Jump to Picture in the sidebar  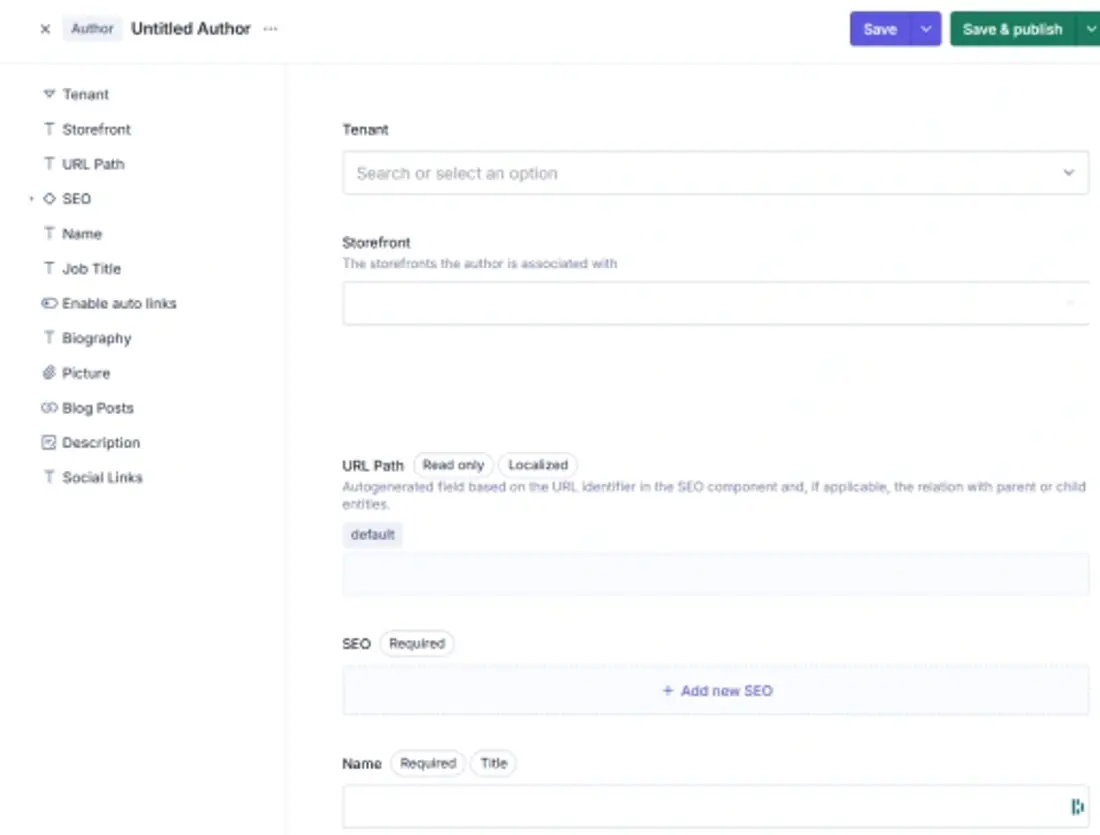[86, 373]
